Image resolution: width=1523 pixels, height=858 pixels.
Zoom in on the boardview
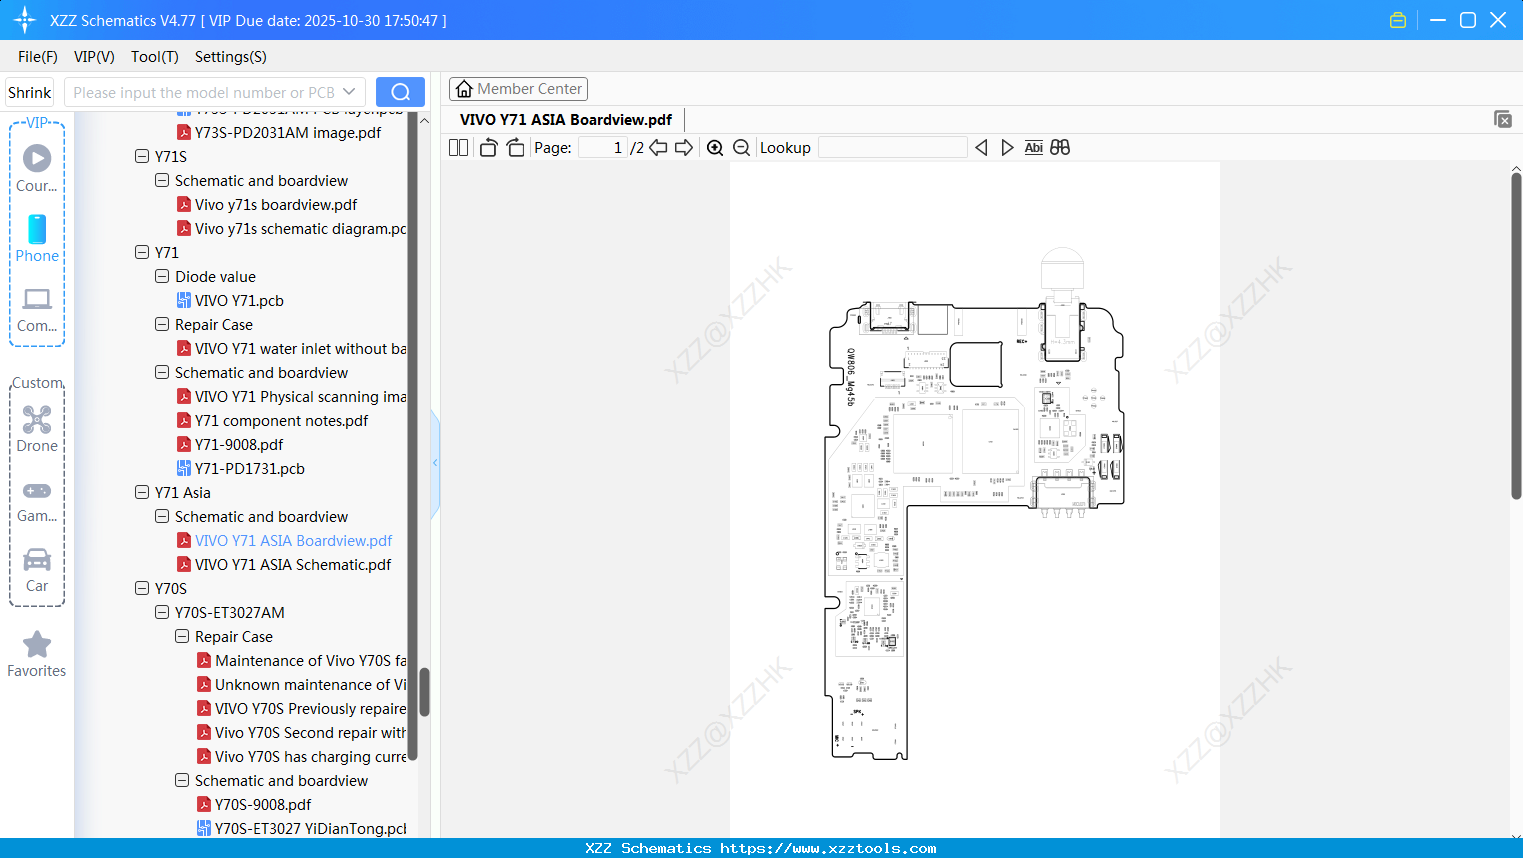715,147
